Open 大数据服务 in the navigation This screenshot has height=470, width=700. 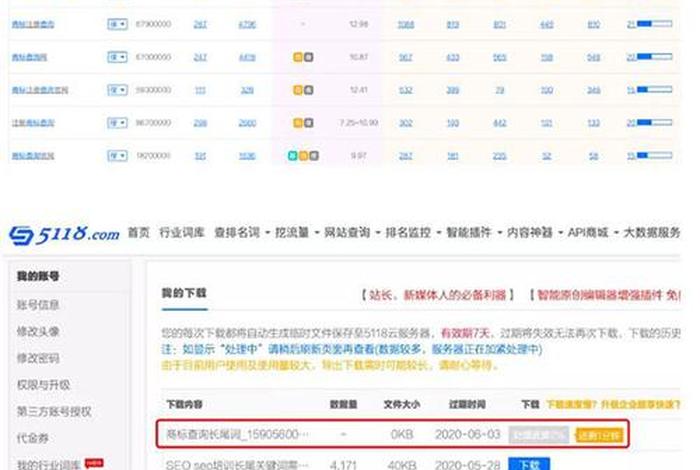tap(651, 233)
